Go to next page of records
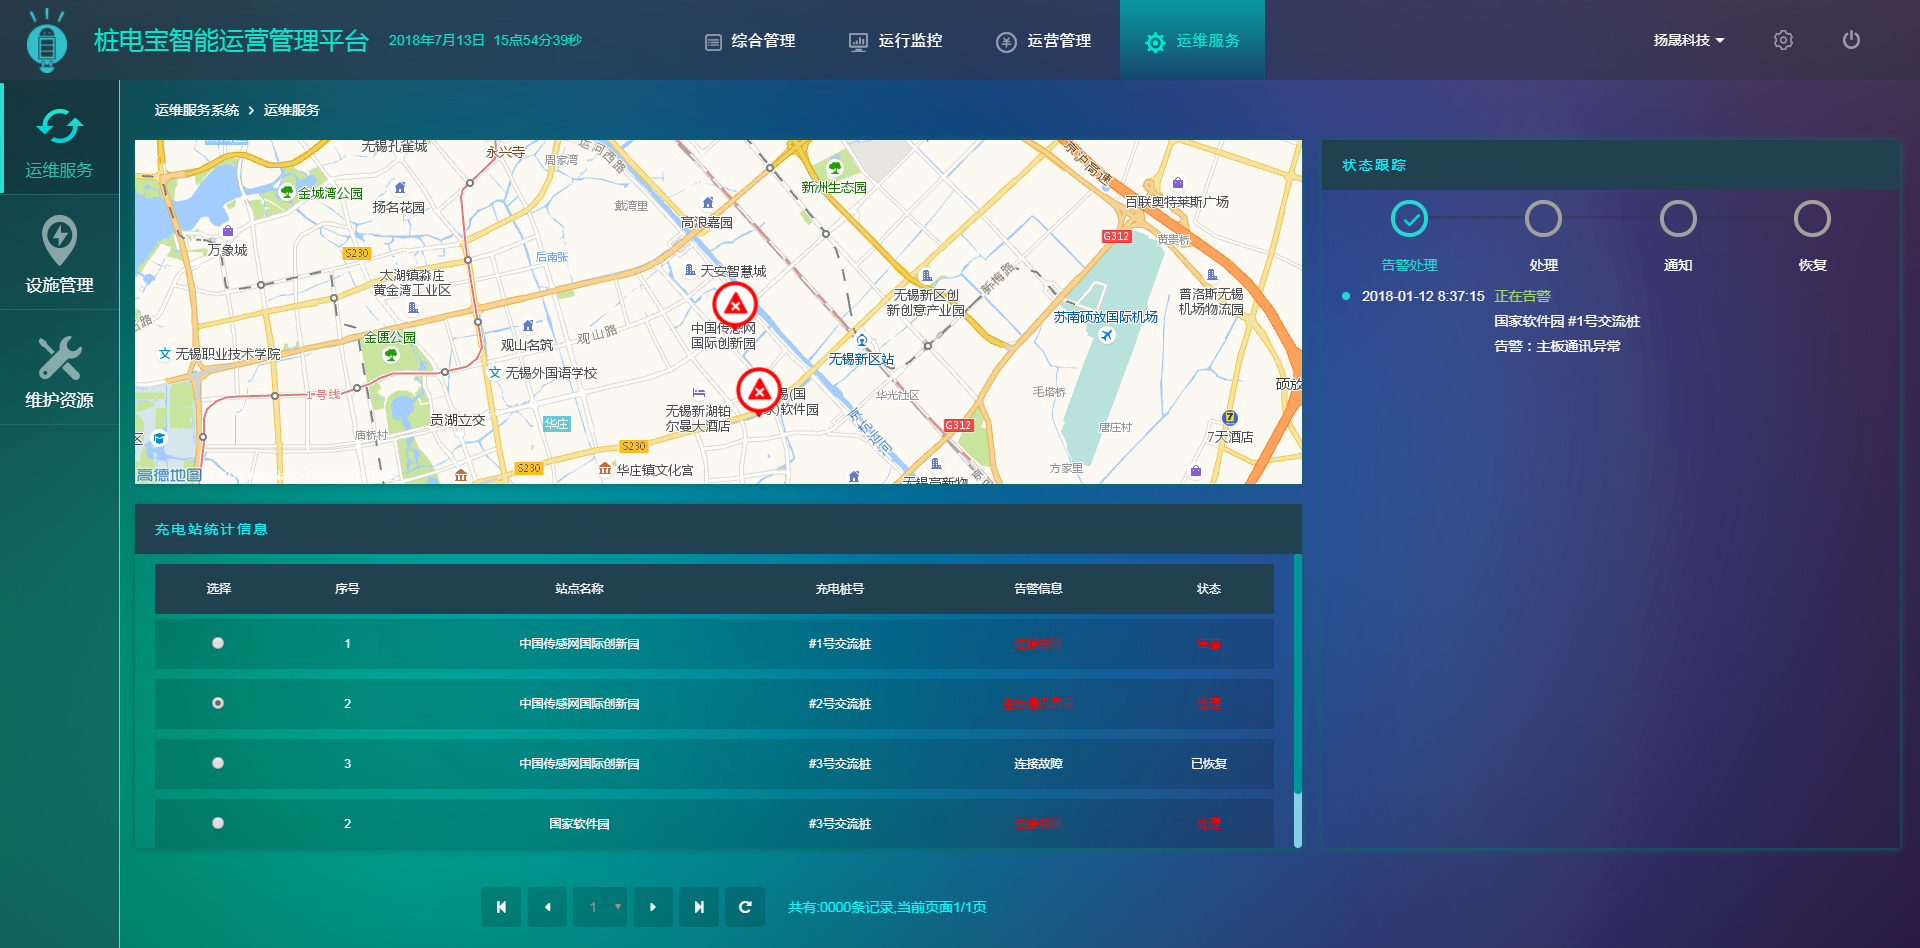 point(653,907)
